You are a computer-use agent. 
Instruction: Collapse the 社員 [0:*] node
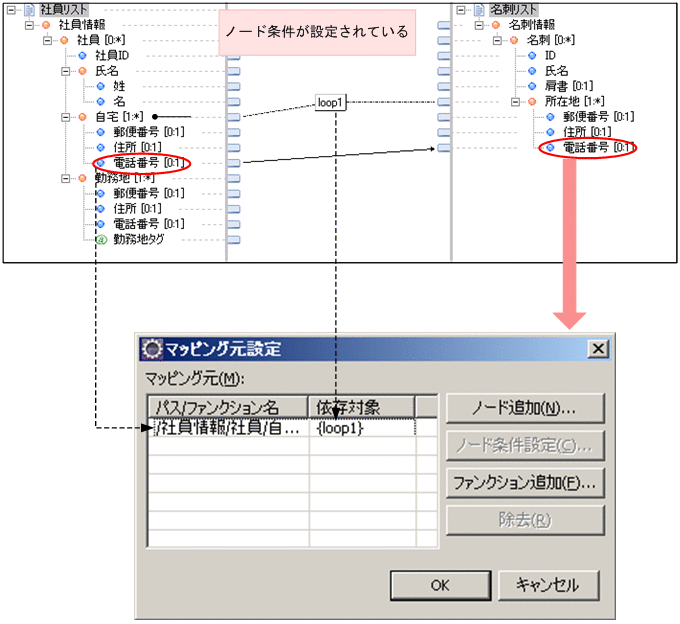click(47, 40)
